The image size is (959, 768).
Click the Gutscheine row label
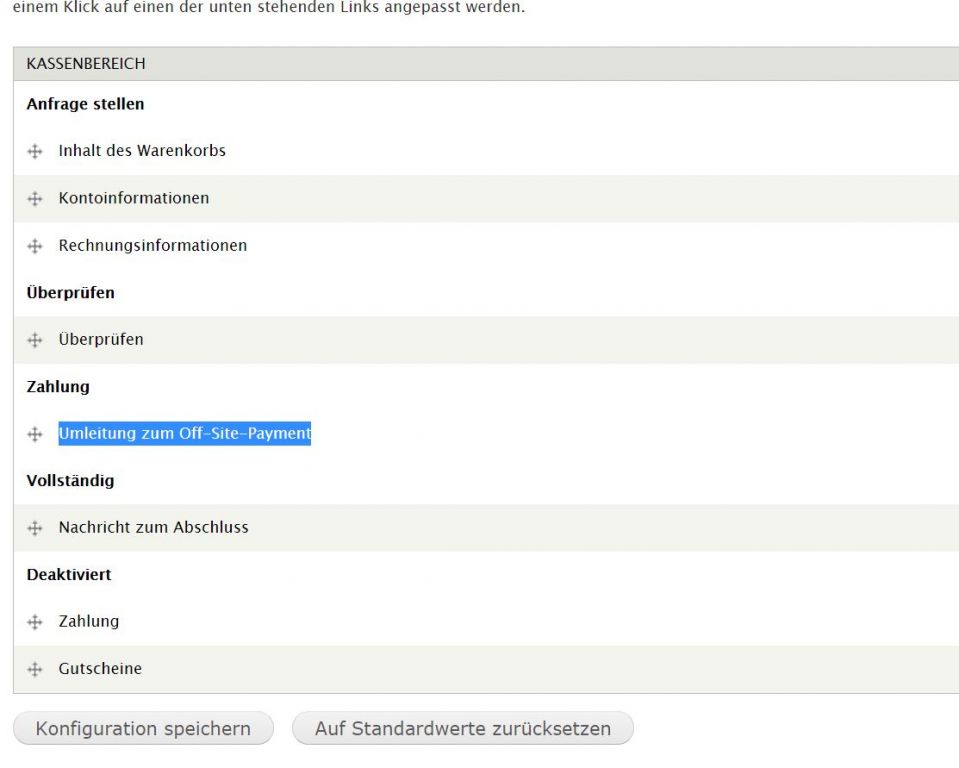[x=100, y=668]
